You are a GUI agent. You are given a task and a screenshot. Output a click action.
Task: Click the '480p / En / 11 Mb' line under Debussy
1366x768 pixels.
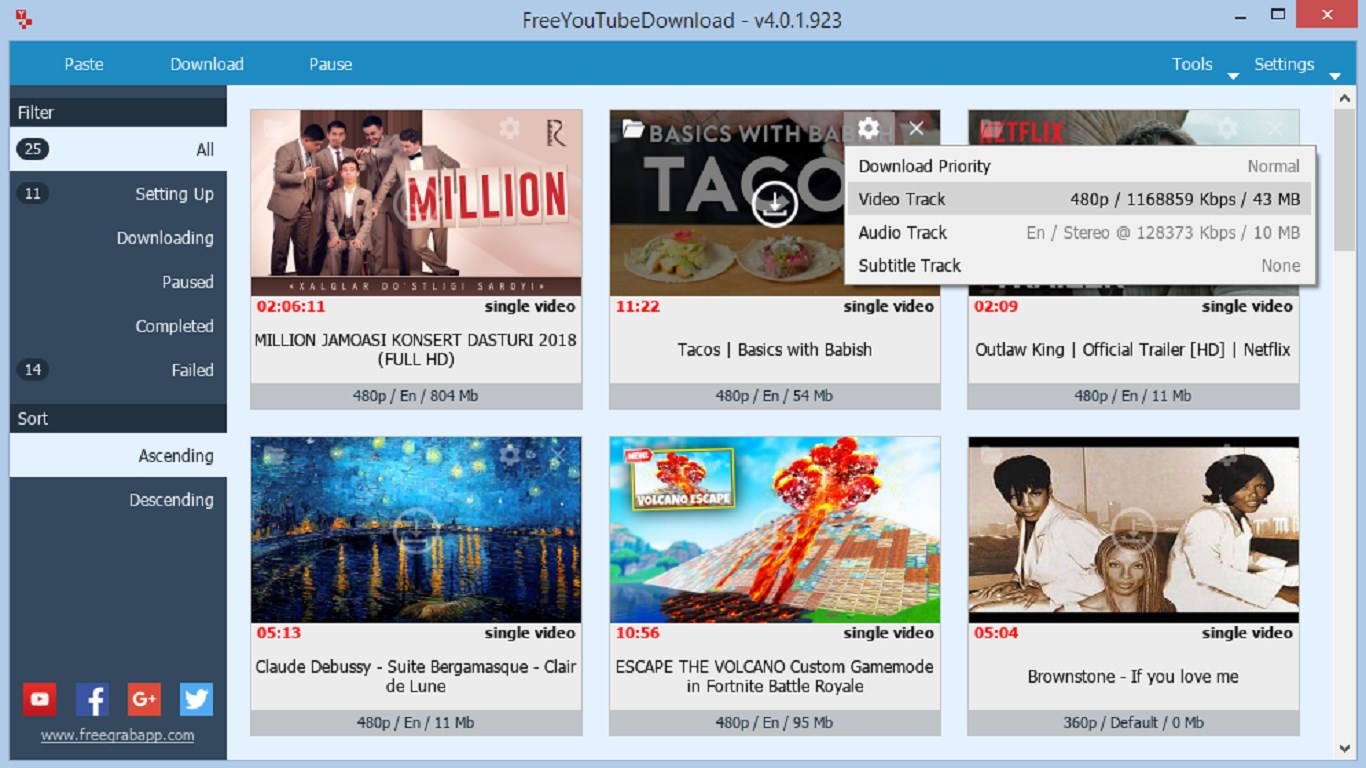pos(416,722)
